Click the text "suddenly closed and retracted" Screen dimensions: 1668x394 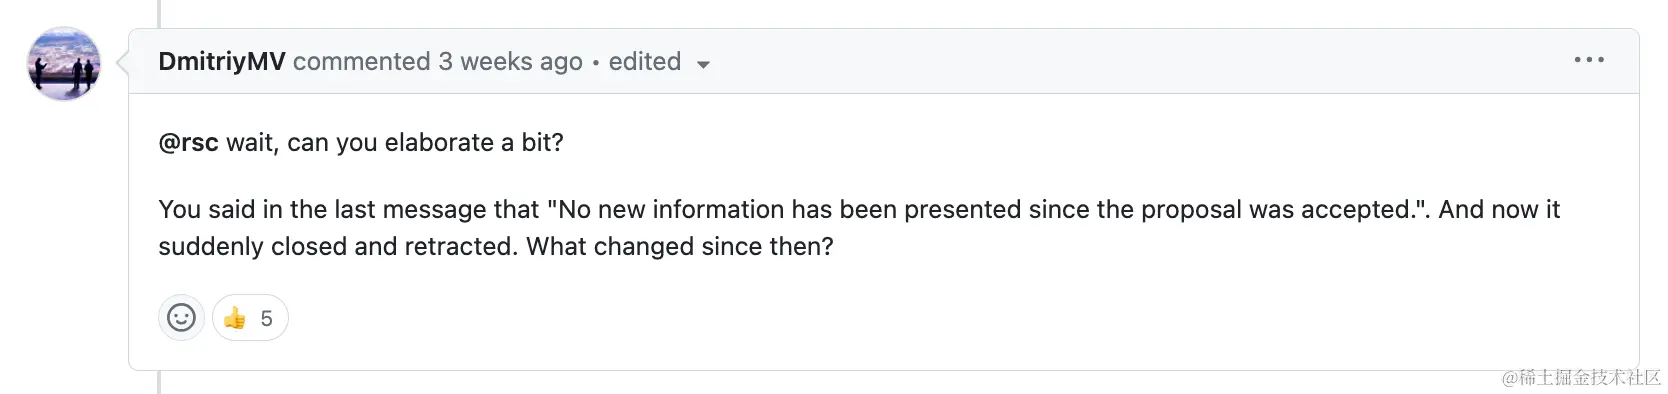(x=334, y=246)
